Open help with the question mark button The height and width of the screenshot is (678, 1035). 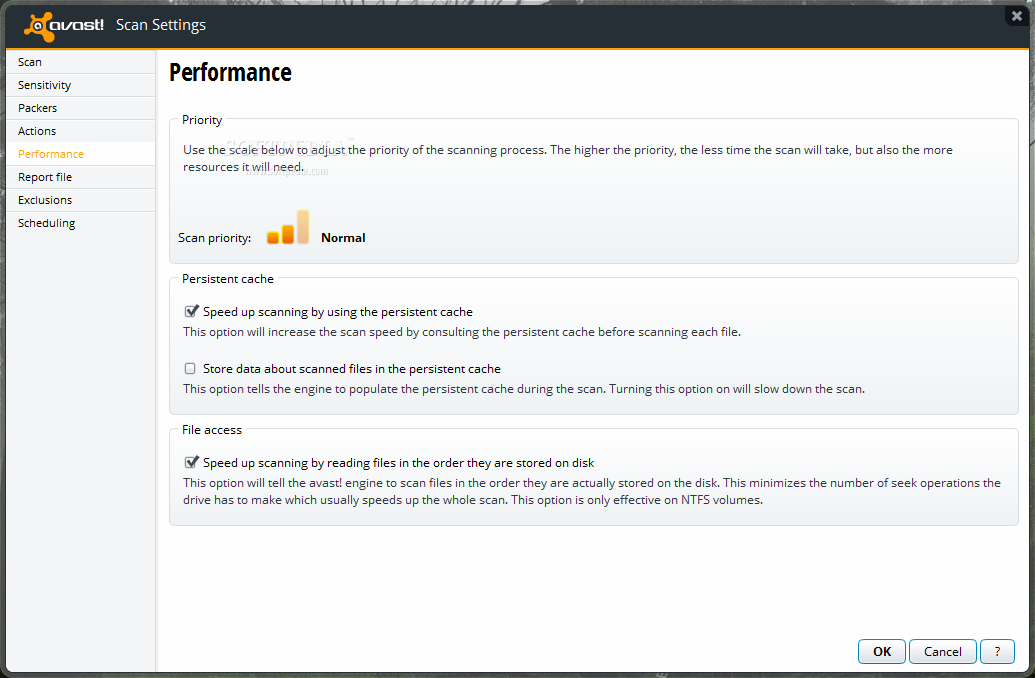coord(997,652)
